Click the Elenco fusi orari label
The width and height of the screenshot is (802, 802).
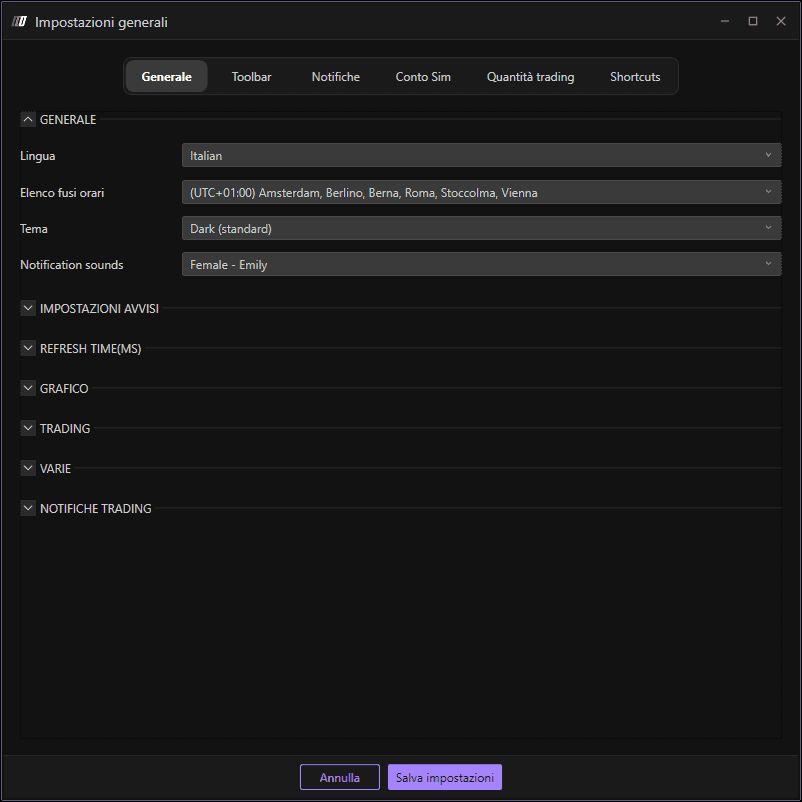click(62, 193)
